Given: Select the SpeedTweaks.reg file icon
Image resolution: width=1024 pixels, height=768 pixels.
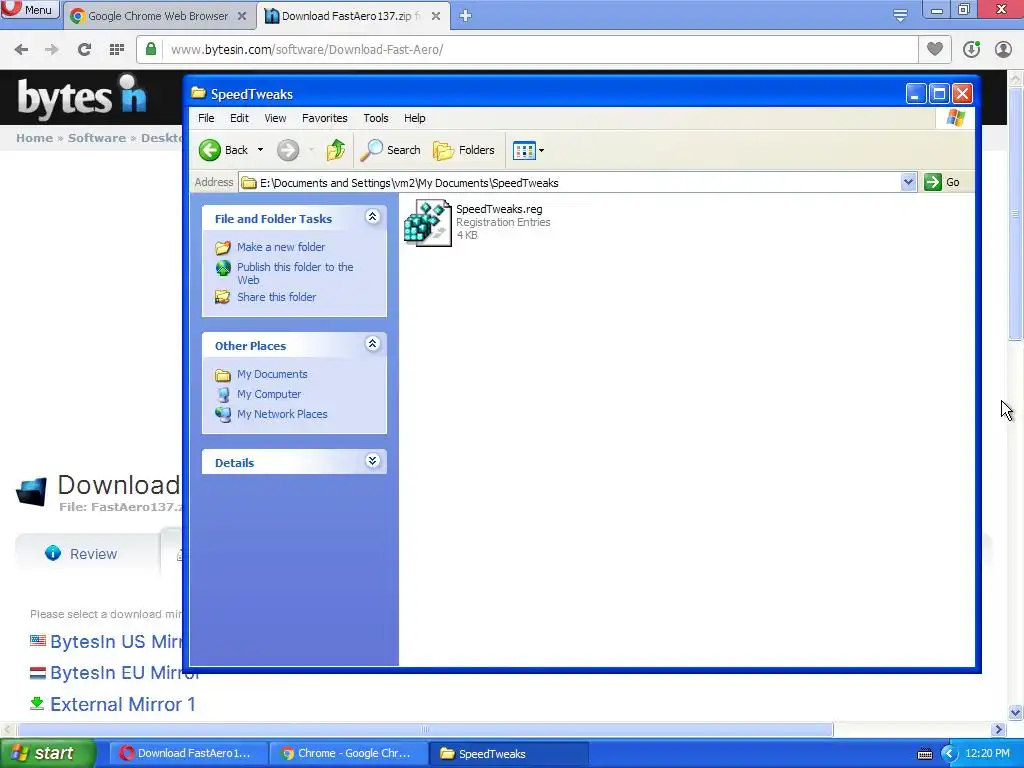Looking at the screenshot, I should [428, 223].
